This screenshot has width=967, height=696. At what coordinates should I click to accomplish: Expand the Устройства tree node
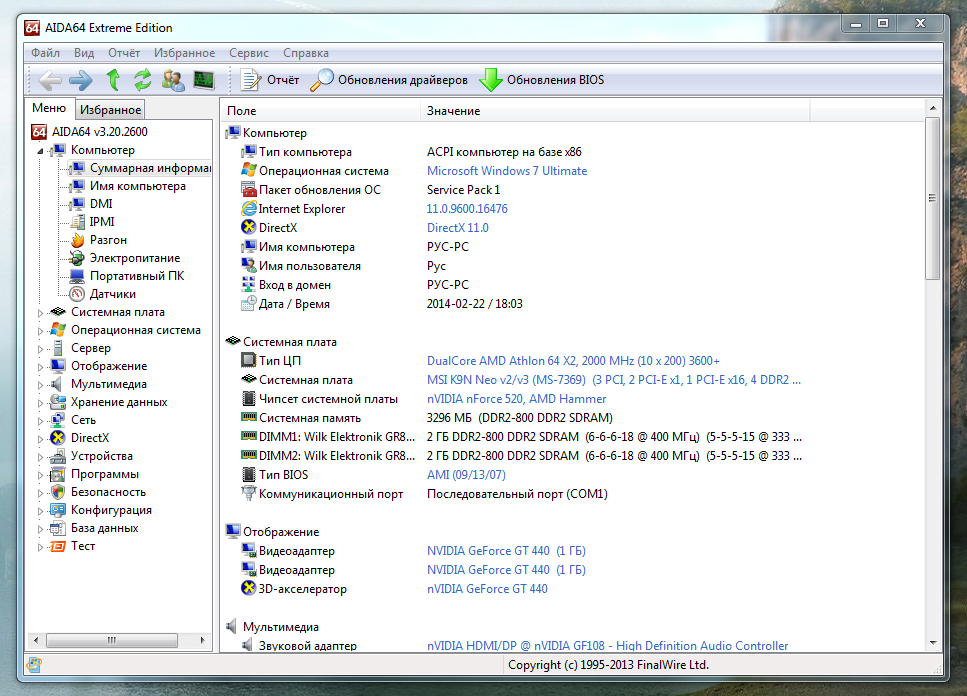pos(41,457)
